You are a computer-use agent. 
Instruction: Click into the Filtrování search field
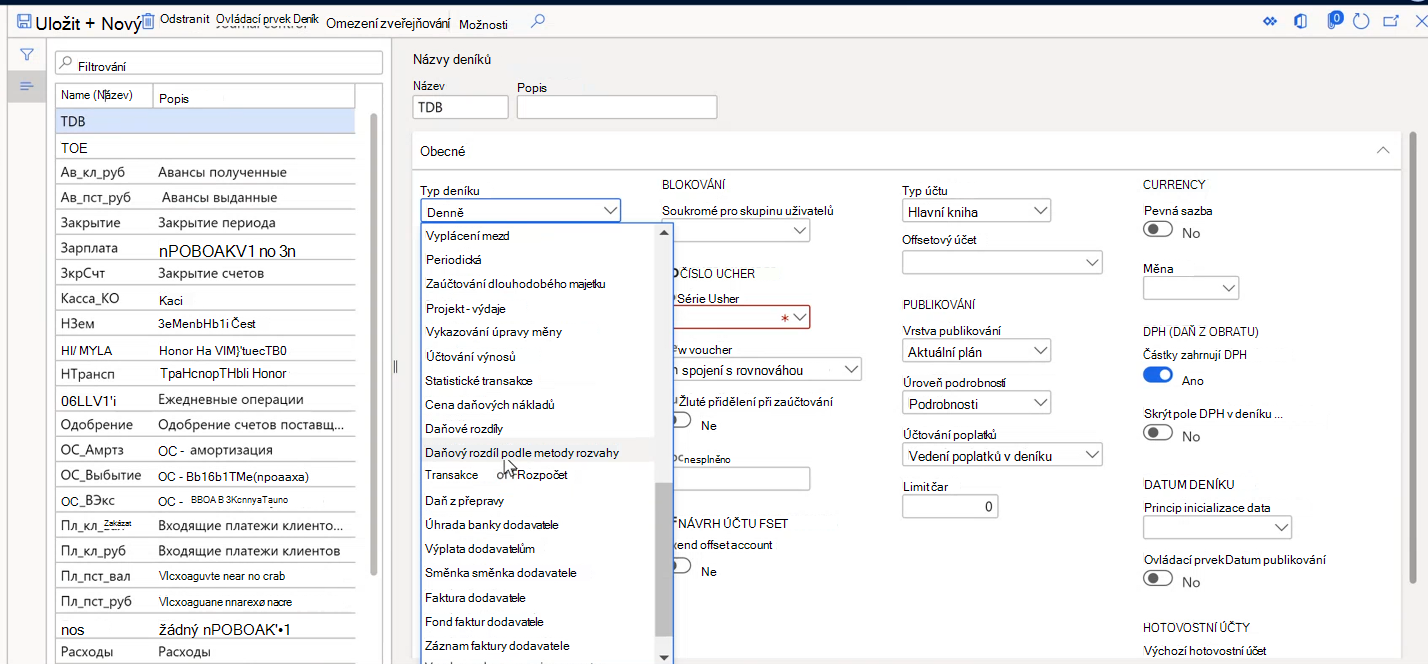pos(218,65)
